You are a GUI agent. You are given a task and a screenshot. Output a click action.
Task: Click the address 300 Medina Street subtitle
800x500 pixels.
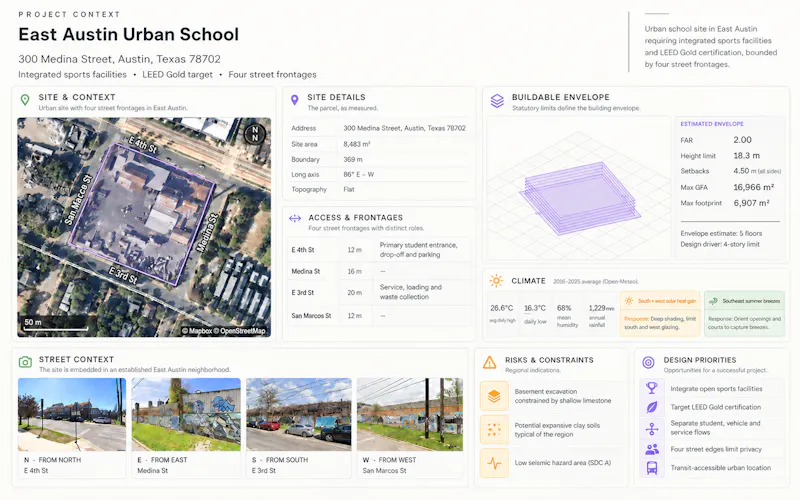[119, 59]
